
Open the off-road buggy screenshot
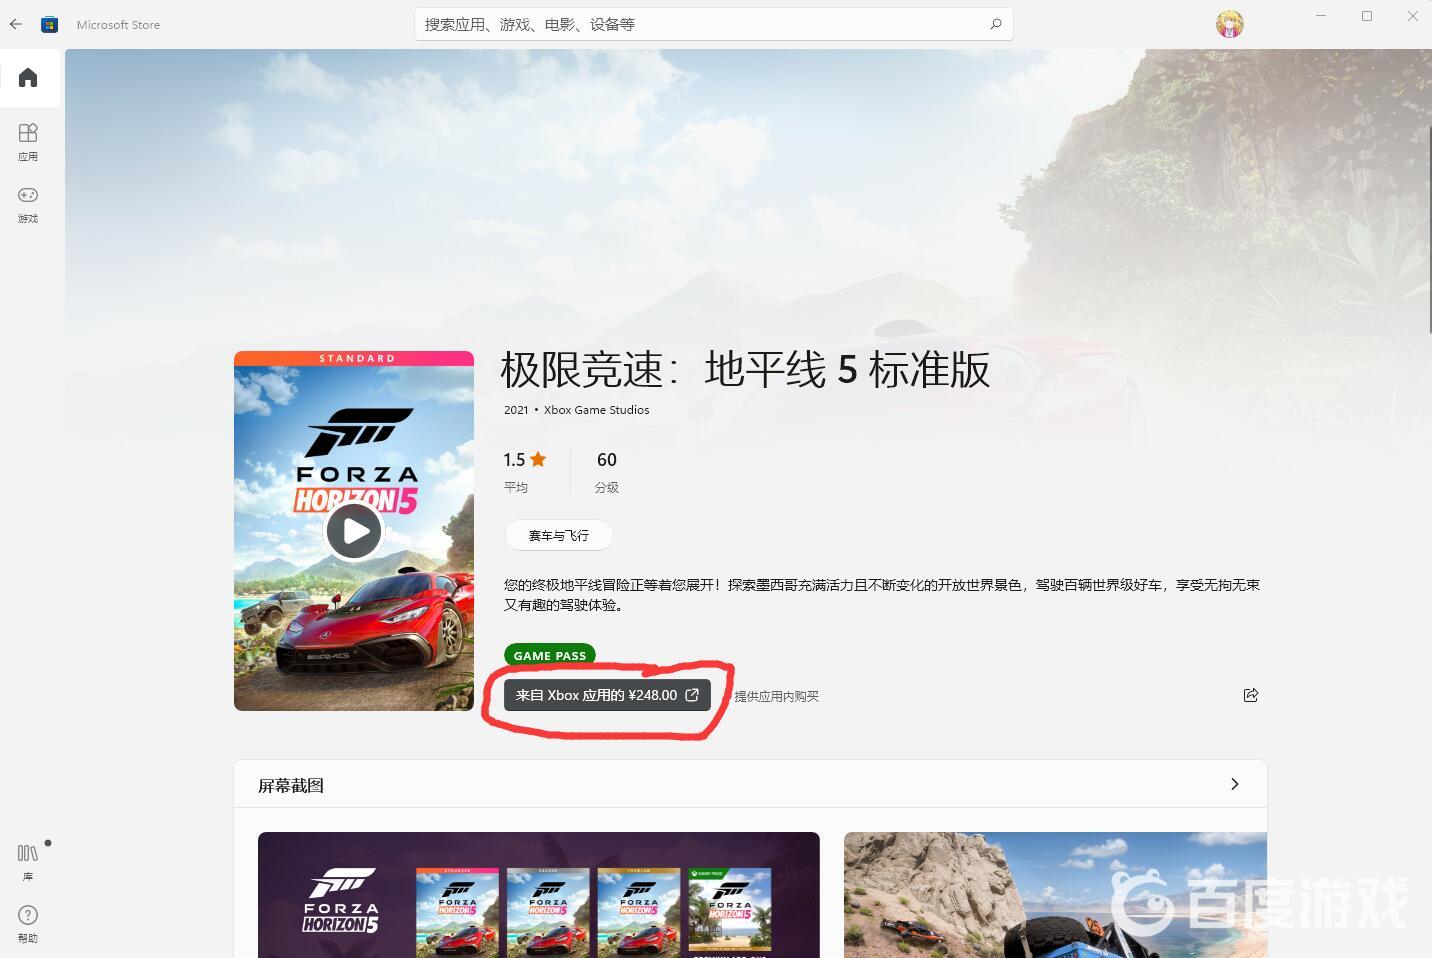[1055, 895]
